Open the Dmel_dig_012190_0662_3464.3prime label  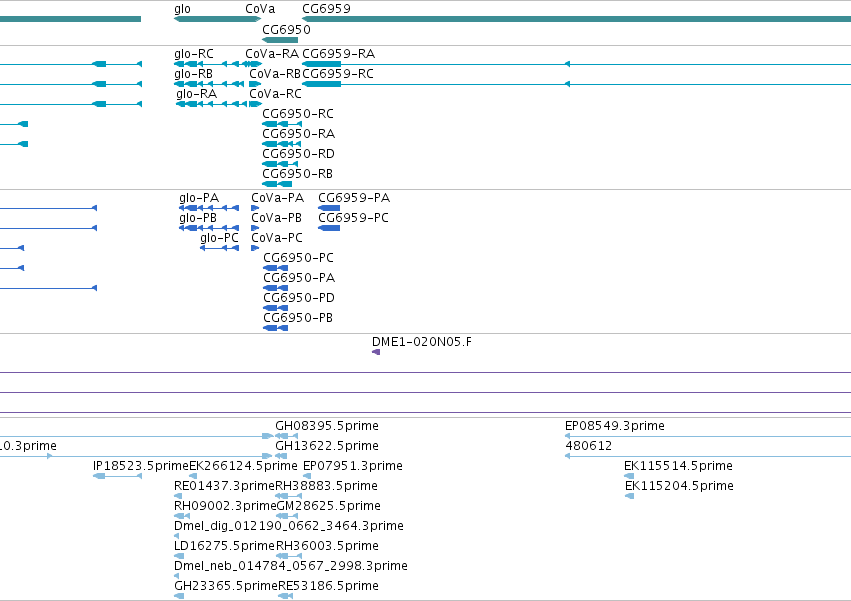289,527
